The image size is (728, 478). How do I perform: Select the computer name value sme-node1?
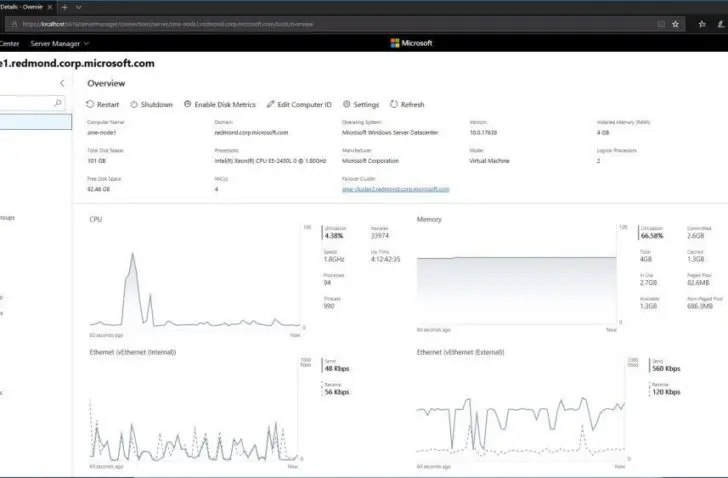[x=102, y=133]
